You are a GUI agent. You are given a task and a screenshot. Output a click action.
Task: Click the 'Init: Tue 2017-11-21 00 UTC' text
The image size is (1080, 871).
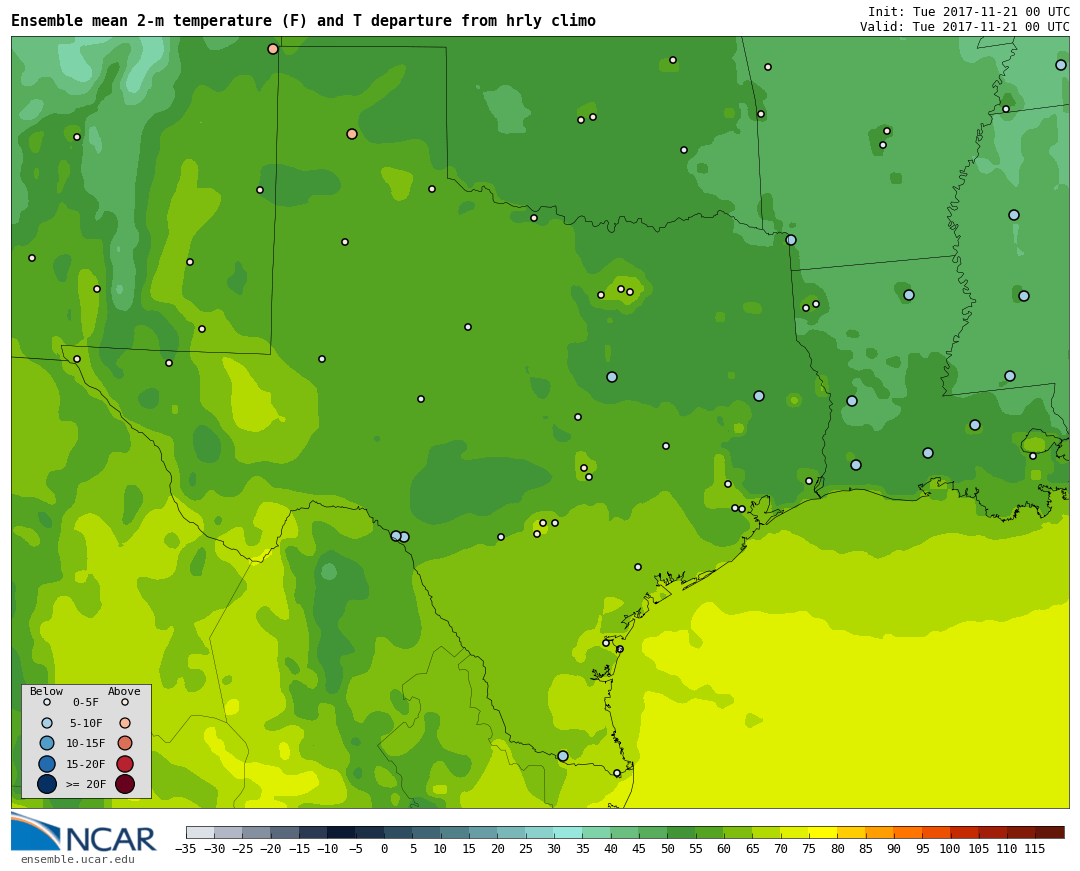968,12
